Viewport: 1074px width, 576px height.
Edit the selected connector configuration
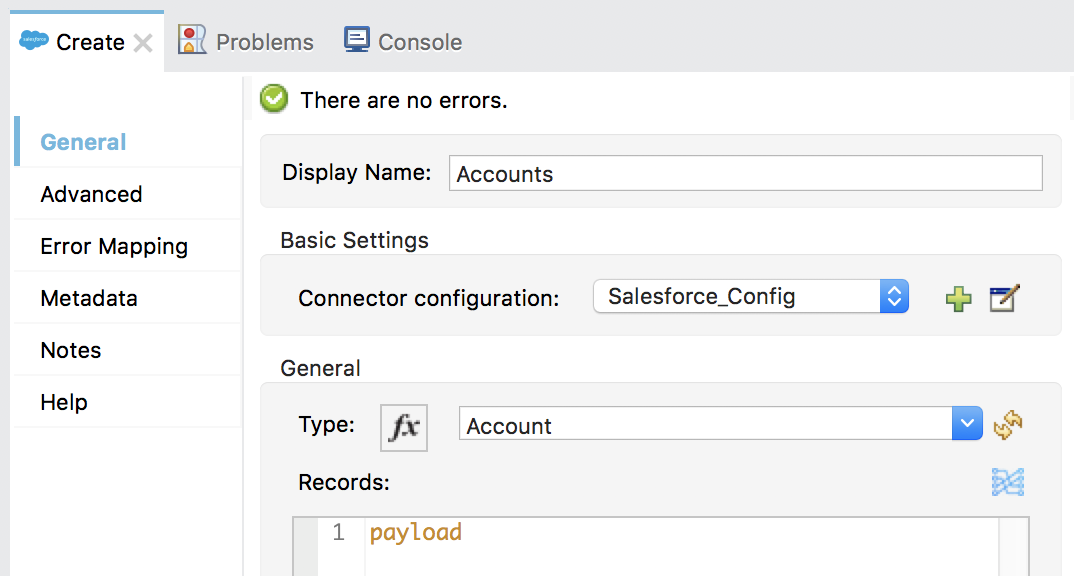coord(1005,298)
